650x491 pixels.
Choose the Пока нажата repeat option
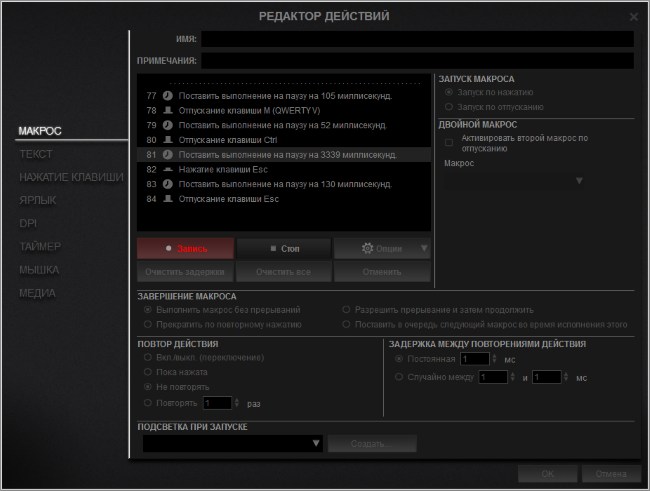coord(148,371)
